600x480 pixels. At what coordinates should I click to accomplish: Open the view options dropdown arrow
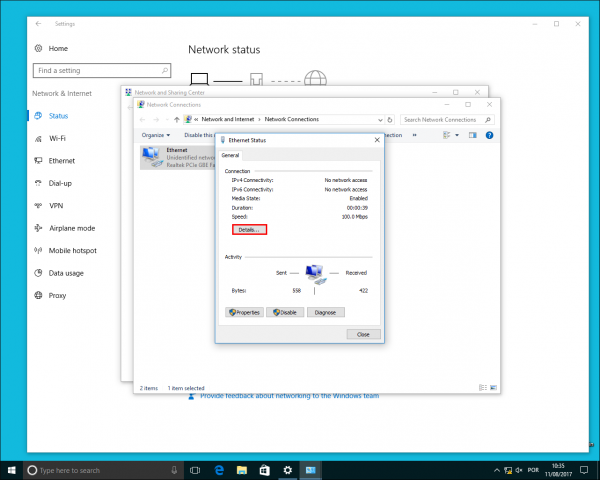click(457, 135)
